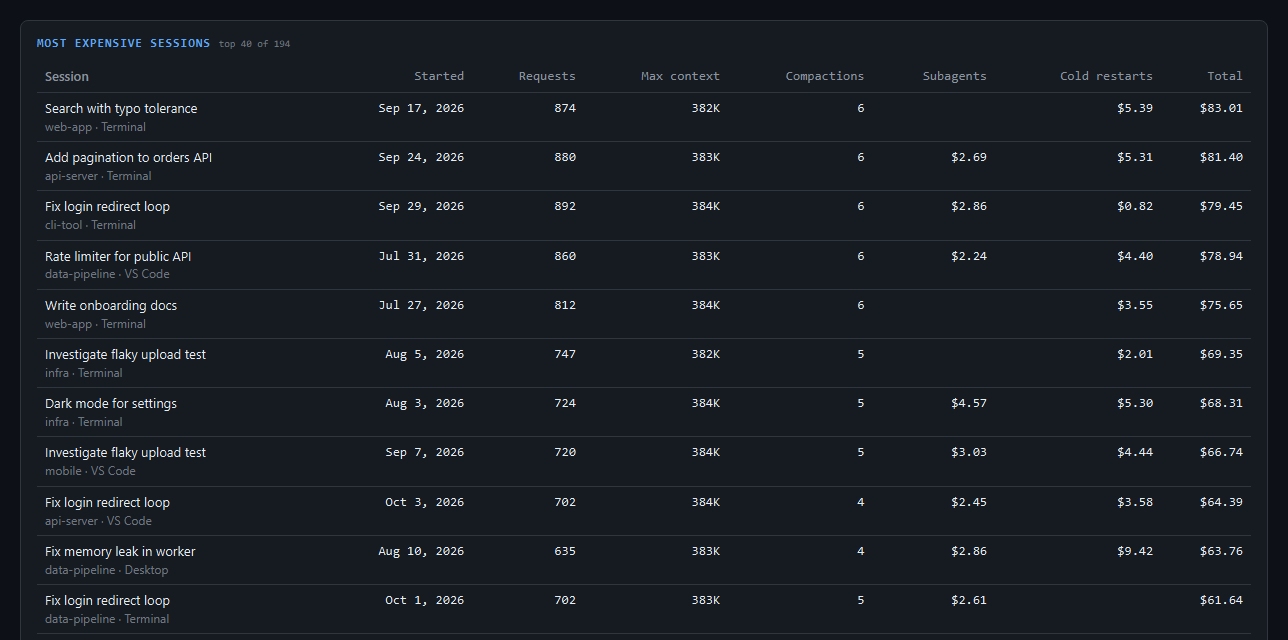Click the 720 requests value
This screenshot has width=1288, height=640.
[x=565, y=452]
